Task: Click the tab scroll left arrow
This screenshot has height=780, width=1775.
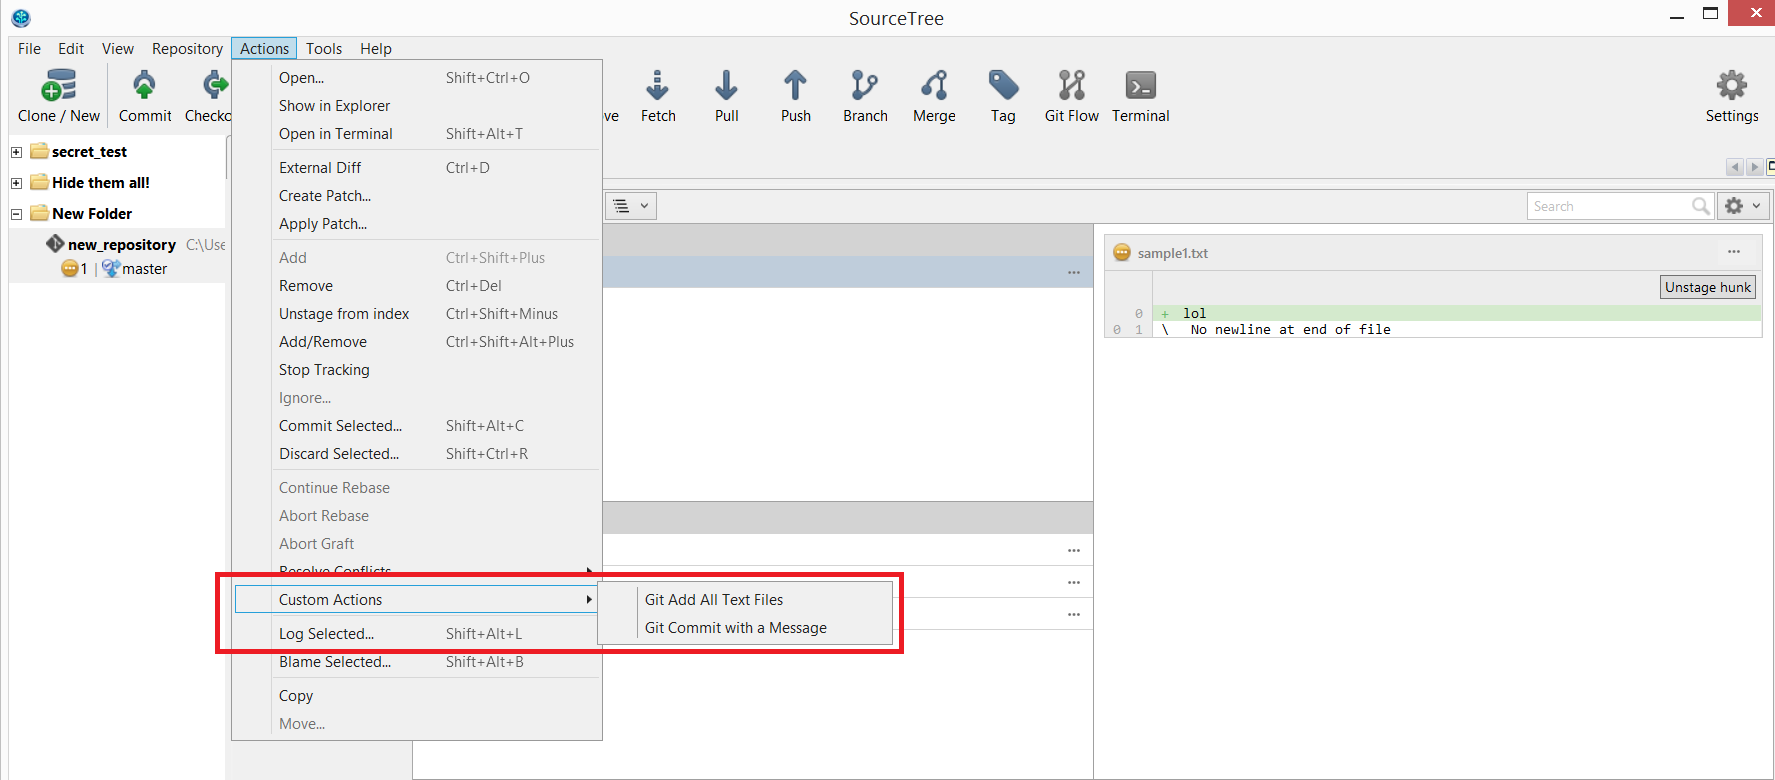Action: click(x=1735, y=167)
